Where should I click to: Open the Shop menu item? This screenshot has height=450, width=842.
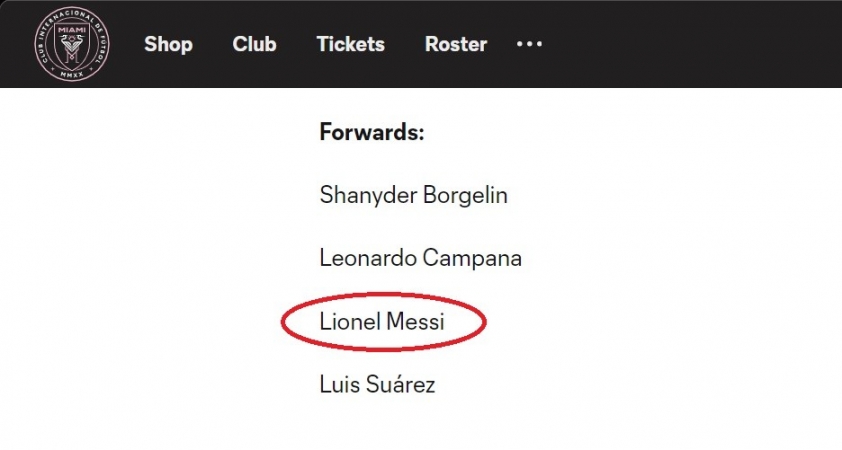point(168,44)
